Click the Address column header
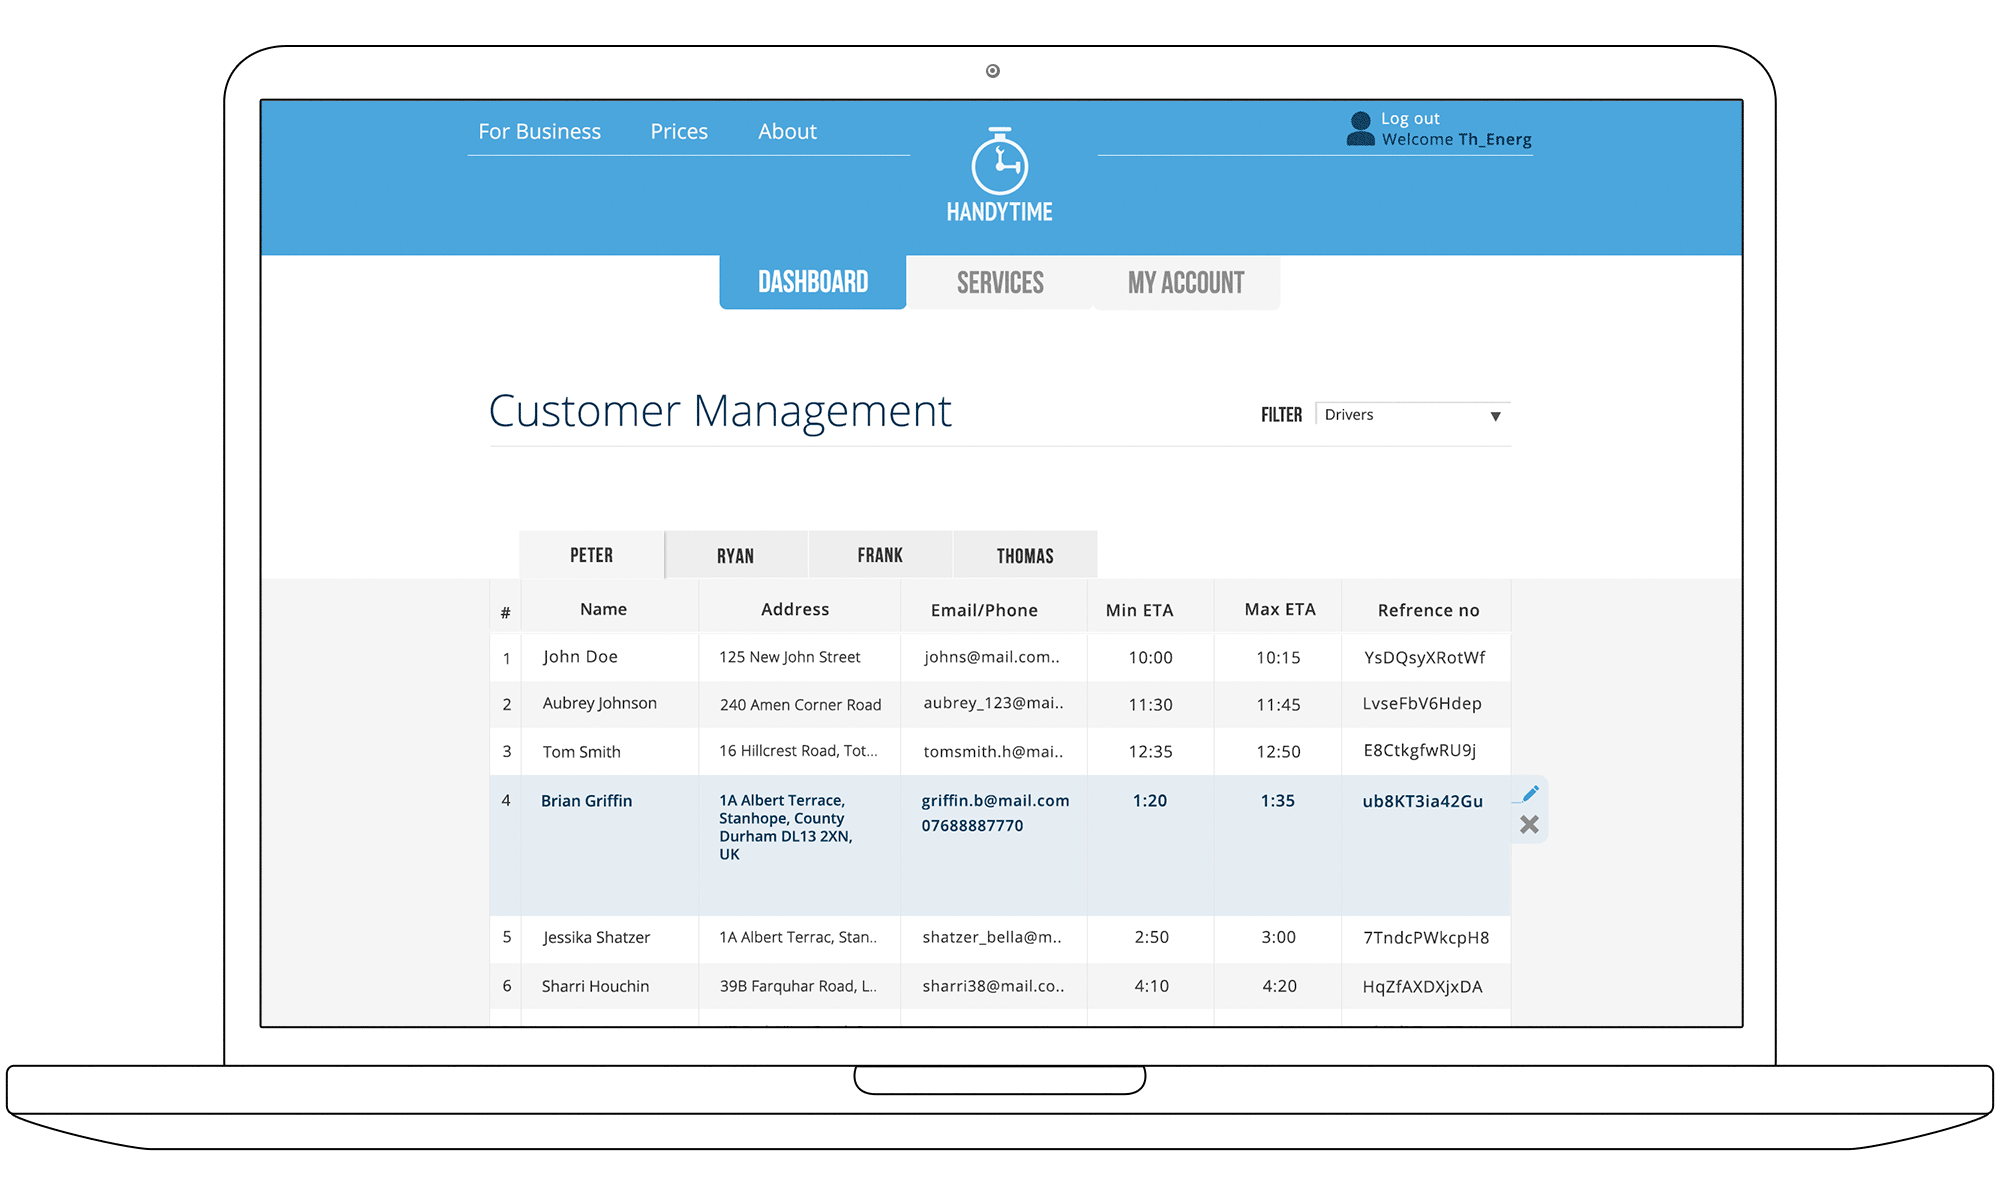This screenshot has height=1200, width=2000. point(795,609)
